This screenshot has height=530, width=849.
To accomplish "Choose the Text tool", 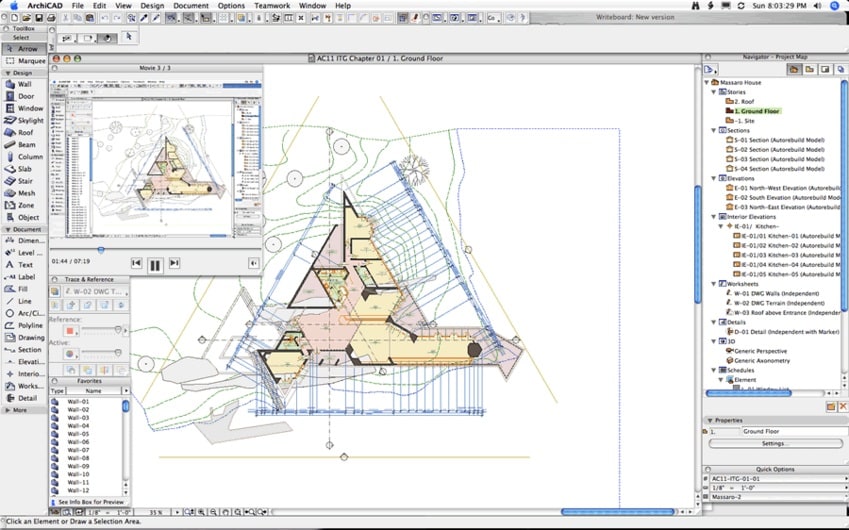I will point(24,265).
